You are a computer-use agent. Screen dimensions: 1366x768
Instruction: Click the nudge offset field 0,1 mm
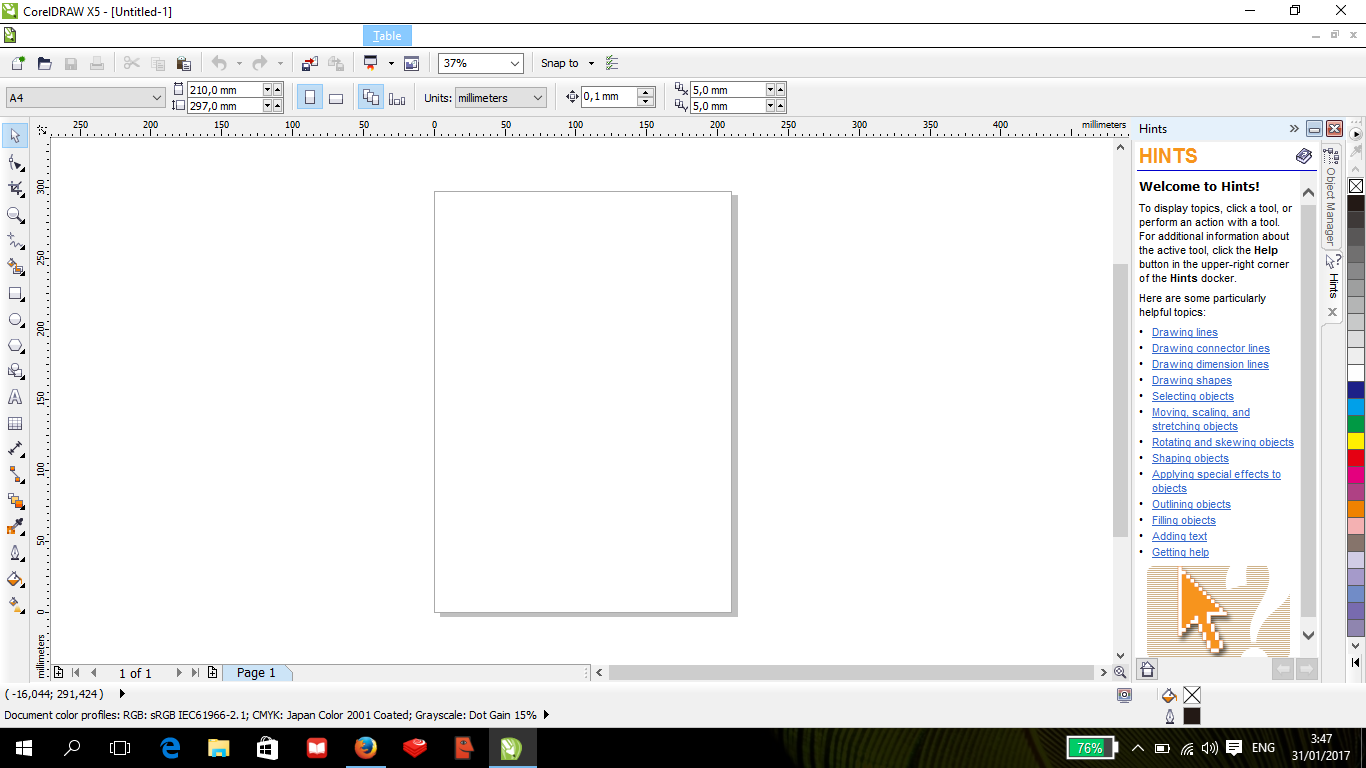pos(608,97)
